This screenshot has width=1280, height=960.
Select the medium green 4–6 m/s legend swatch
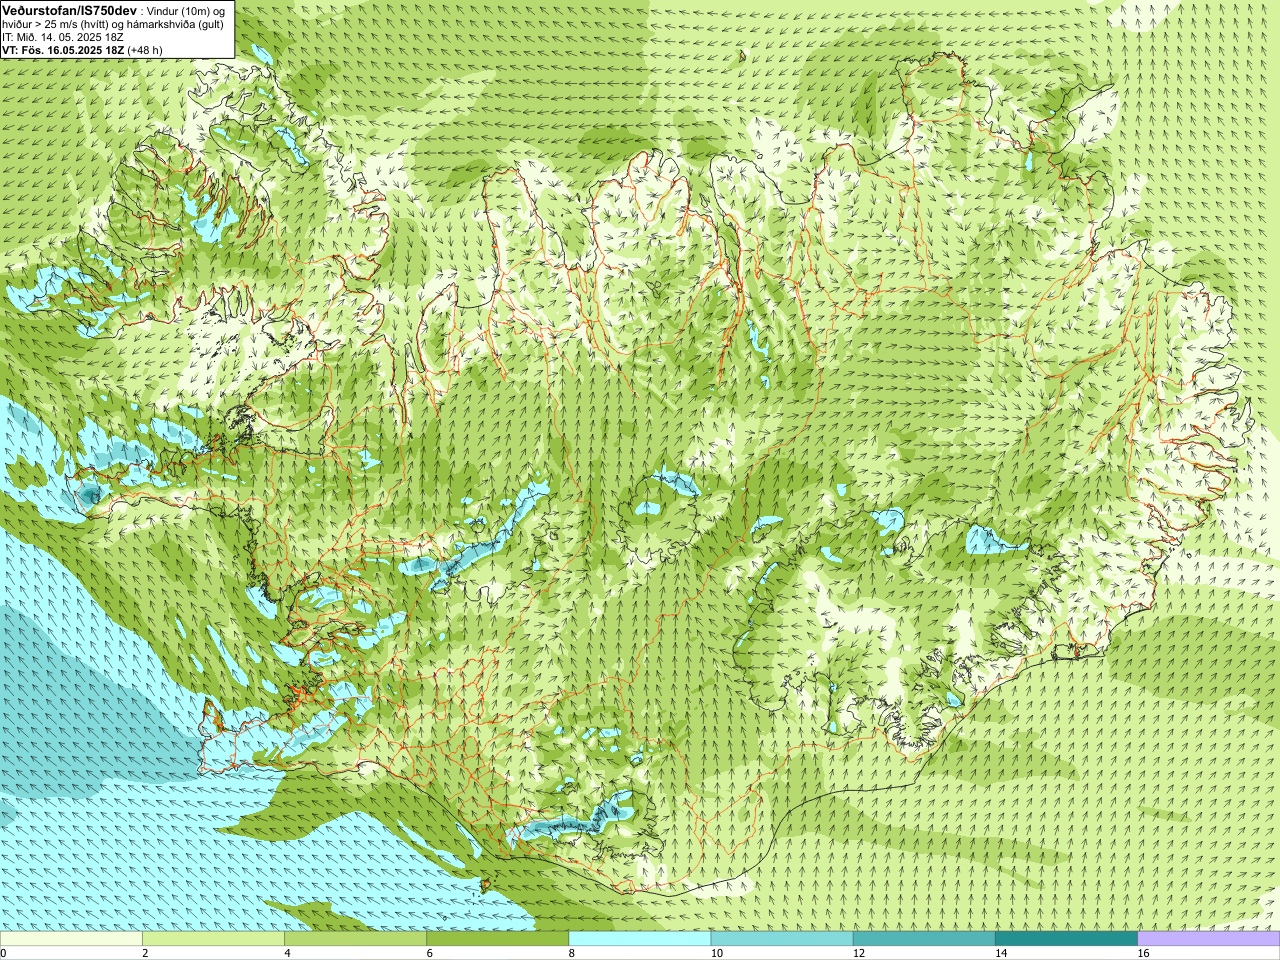point(355,939)
